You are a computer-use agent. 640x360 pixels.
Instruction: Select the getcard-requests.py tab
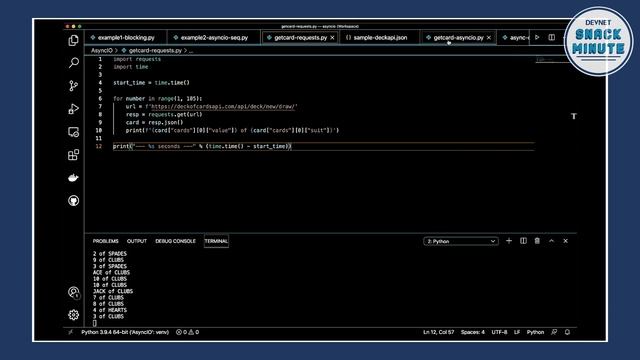click(300, 38)
